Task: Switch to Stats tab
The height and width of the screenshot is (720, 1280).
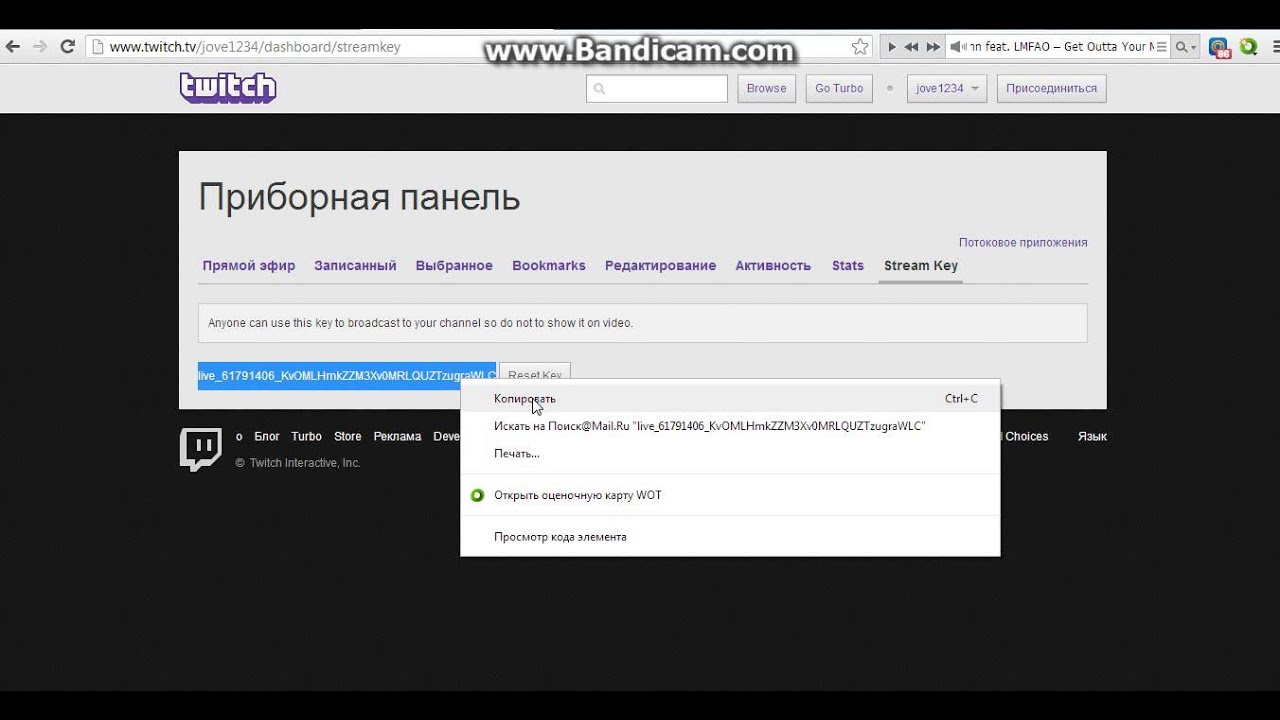Action: pyautogui.click(x=848, y=266)
